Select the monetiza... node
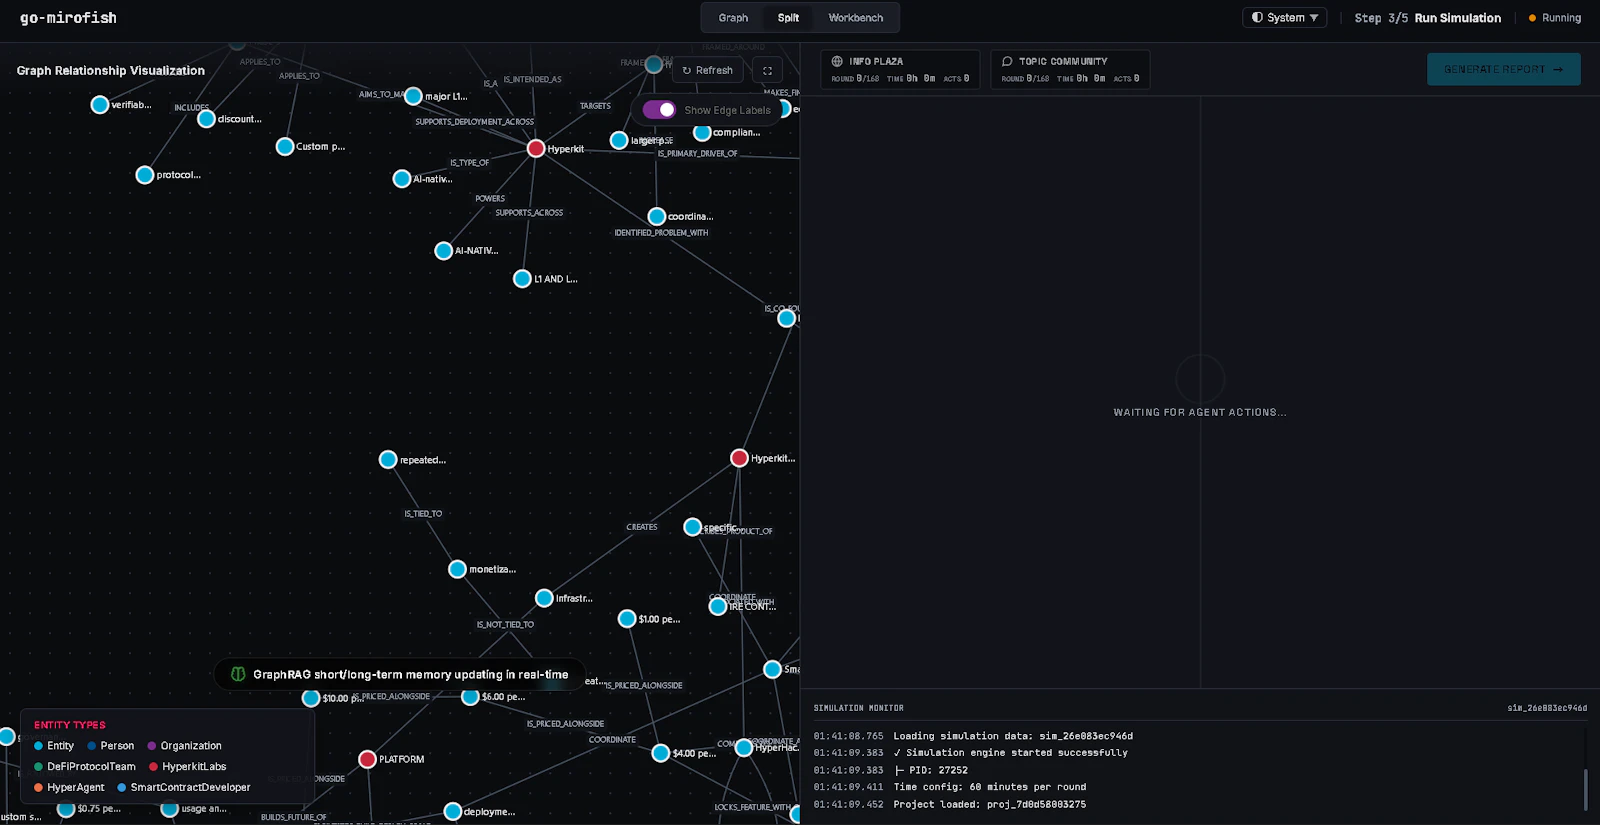 point(457,569)
